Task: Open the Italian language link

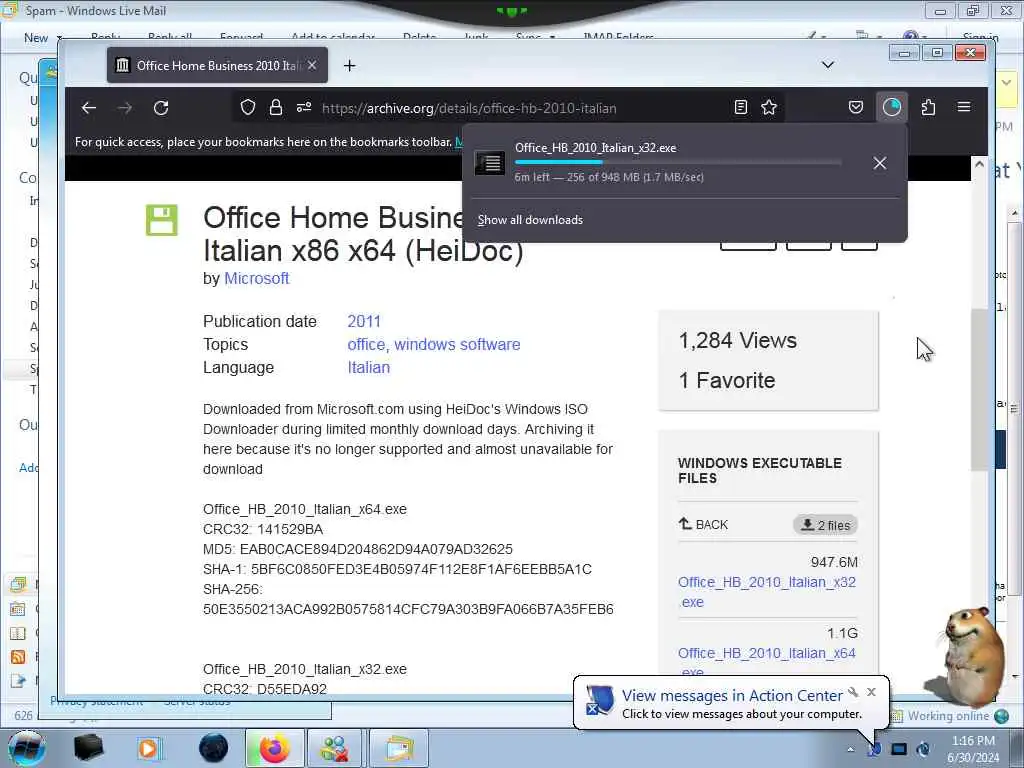Action: (x=368, y=367)
